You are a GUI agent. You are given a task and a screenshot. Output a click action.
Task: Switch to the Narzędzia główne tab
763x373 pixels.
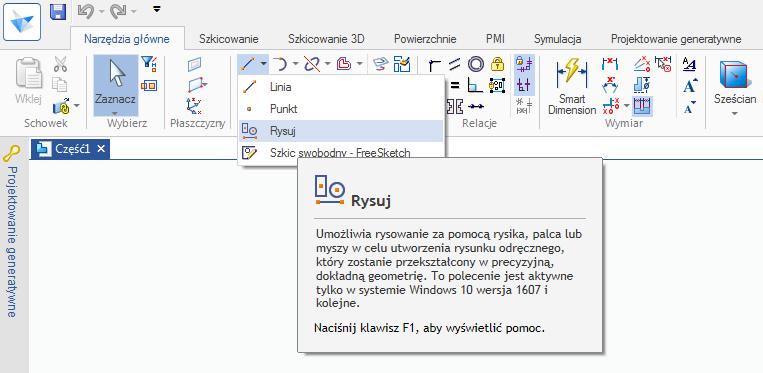pyautogui.click(x=127, y=39)
